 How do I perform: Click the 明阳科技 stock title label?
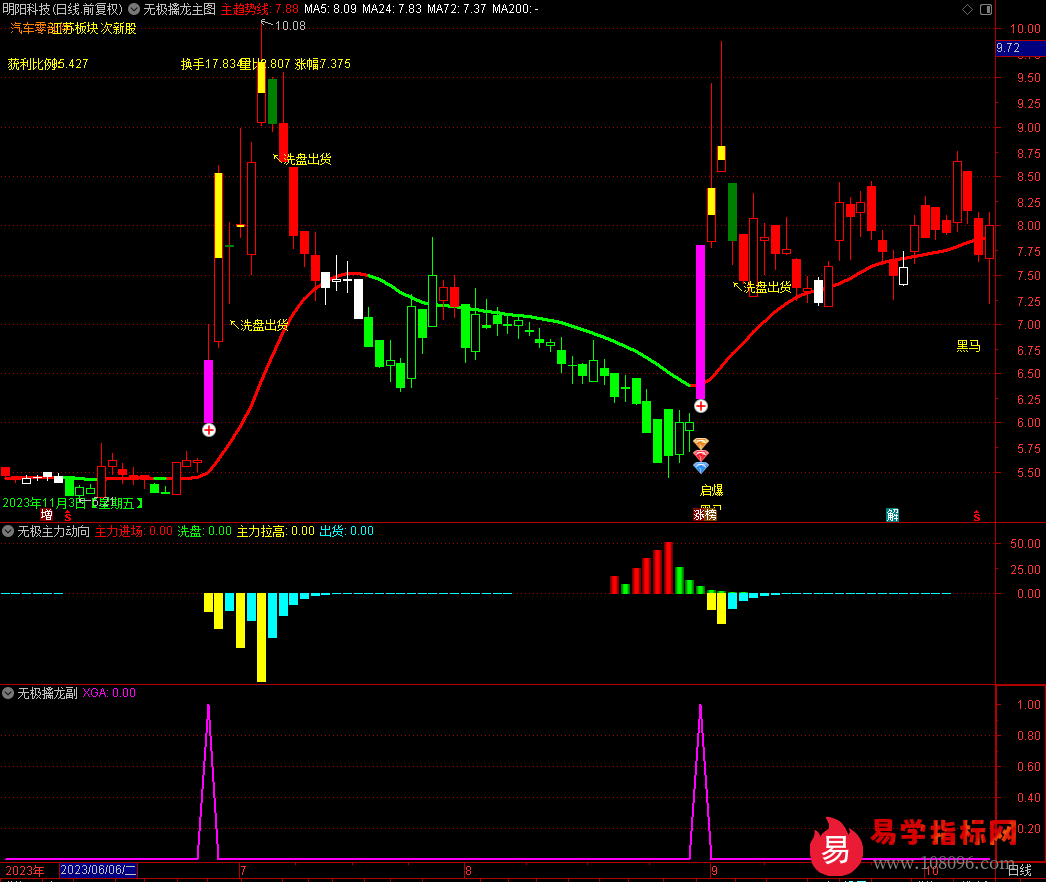[x=28, y=9]
